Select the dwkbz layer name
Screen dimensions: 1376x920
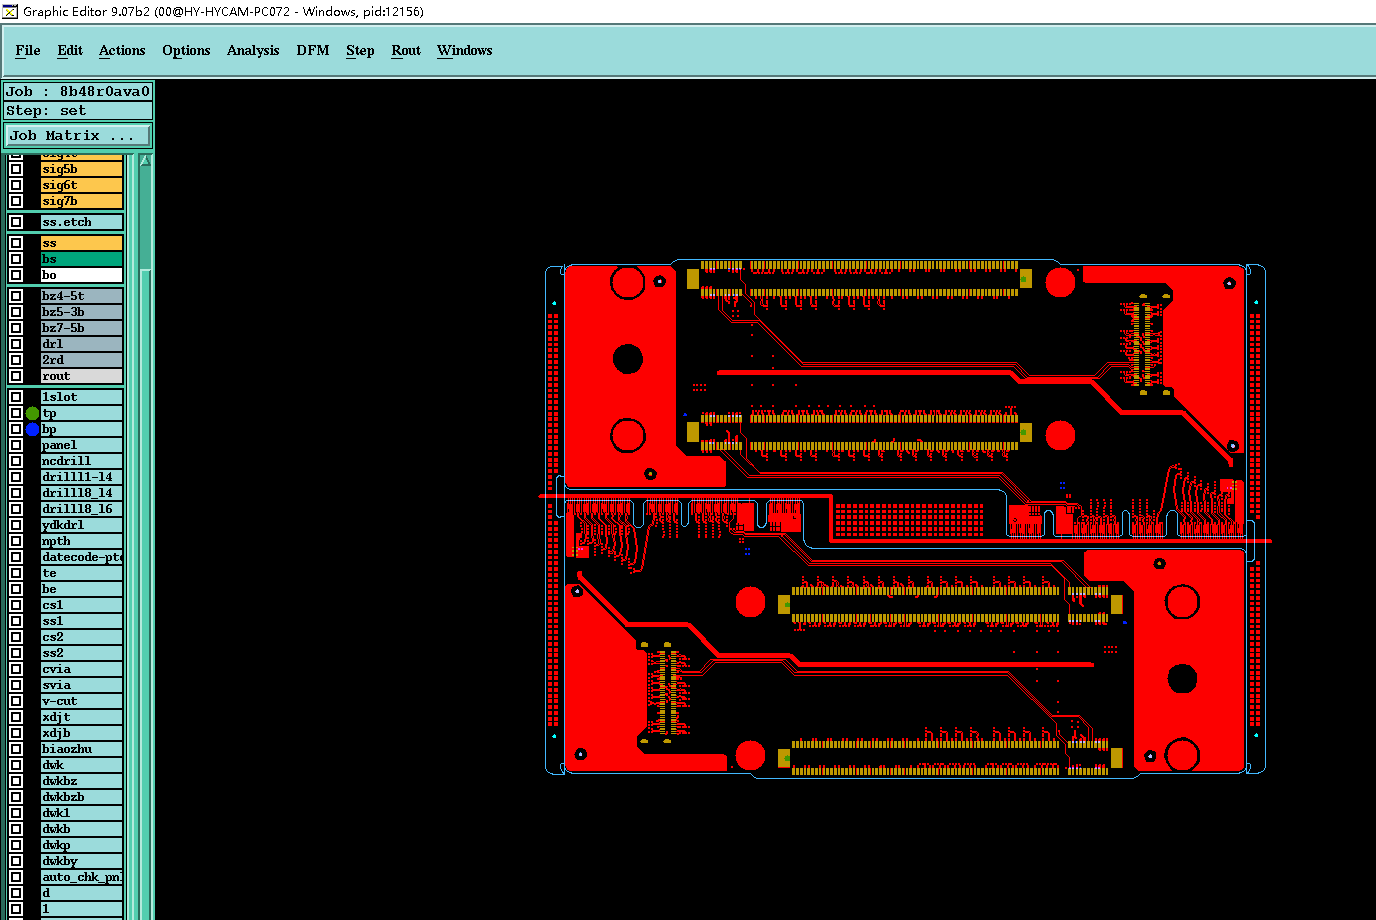coord(82,781)
